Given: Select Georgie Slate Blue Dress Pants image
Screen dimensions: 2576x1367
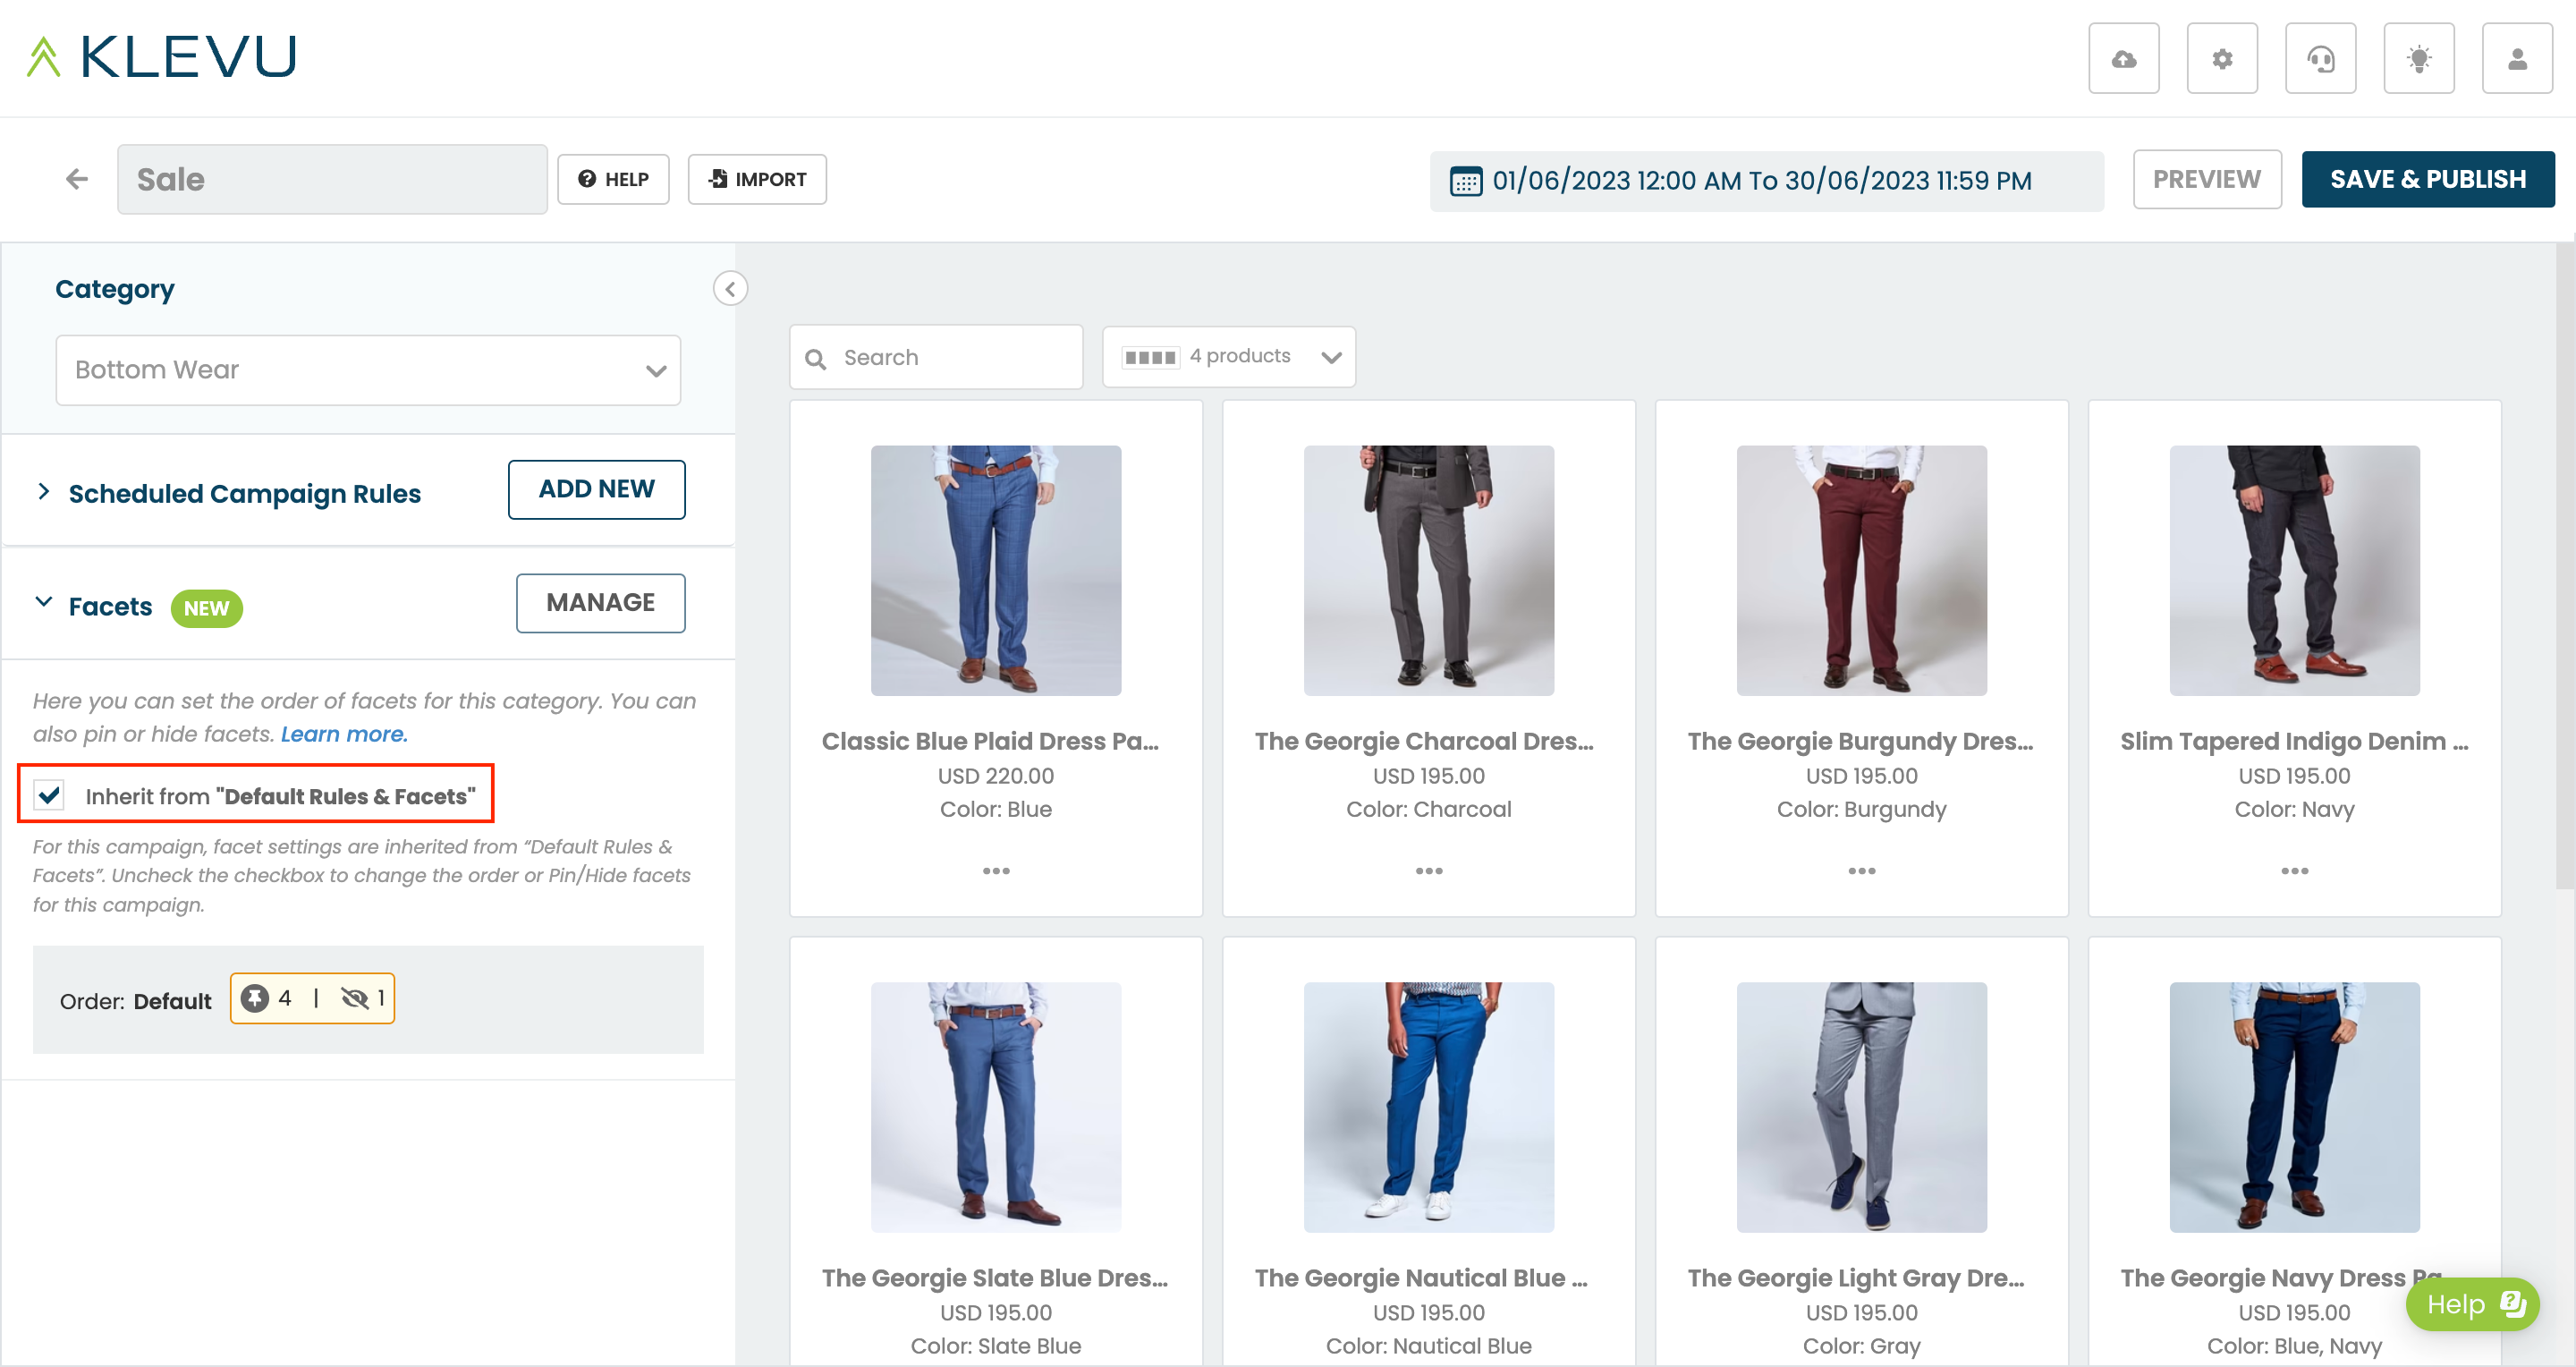Looking at the screenshot, I should [x=996, y=1108].
